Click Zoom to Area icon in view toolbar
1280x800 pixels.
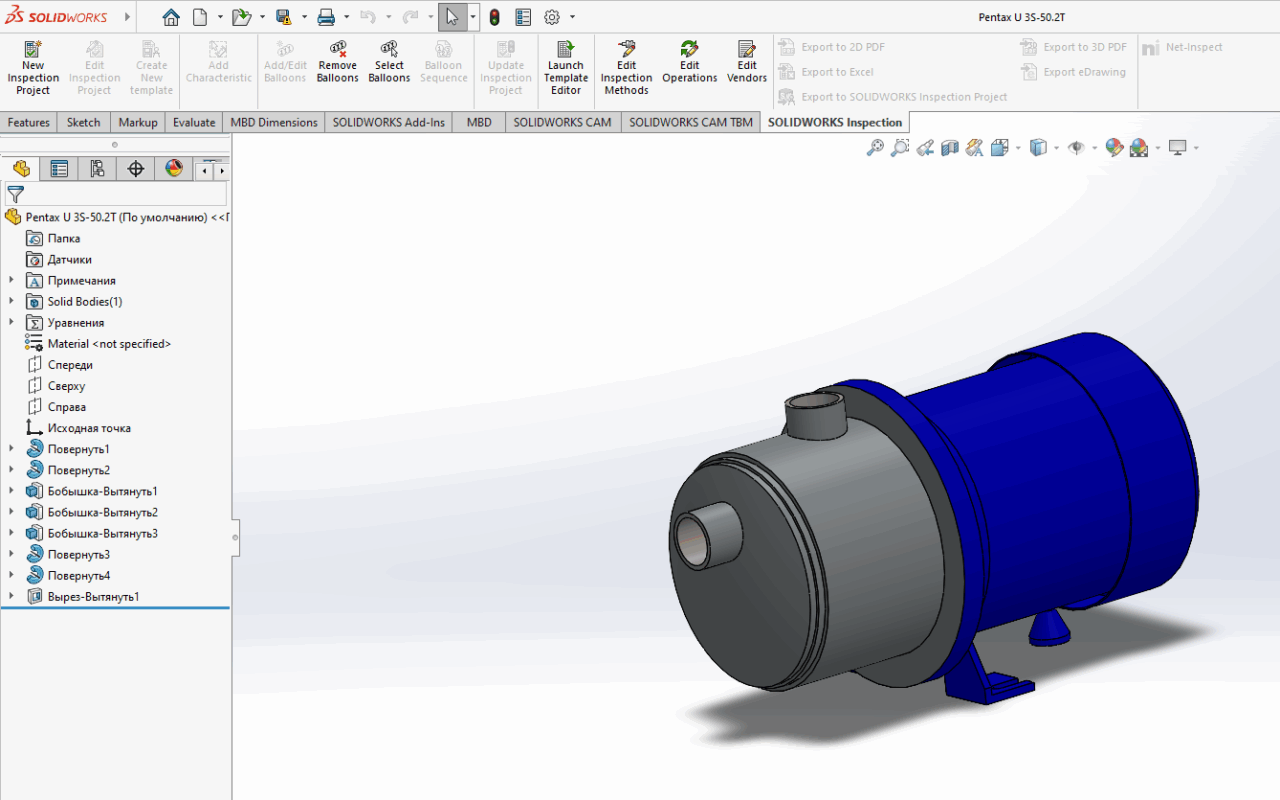pyautogui.click(x=900, y=148)
